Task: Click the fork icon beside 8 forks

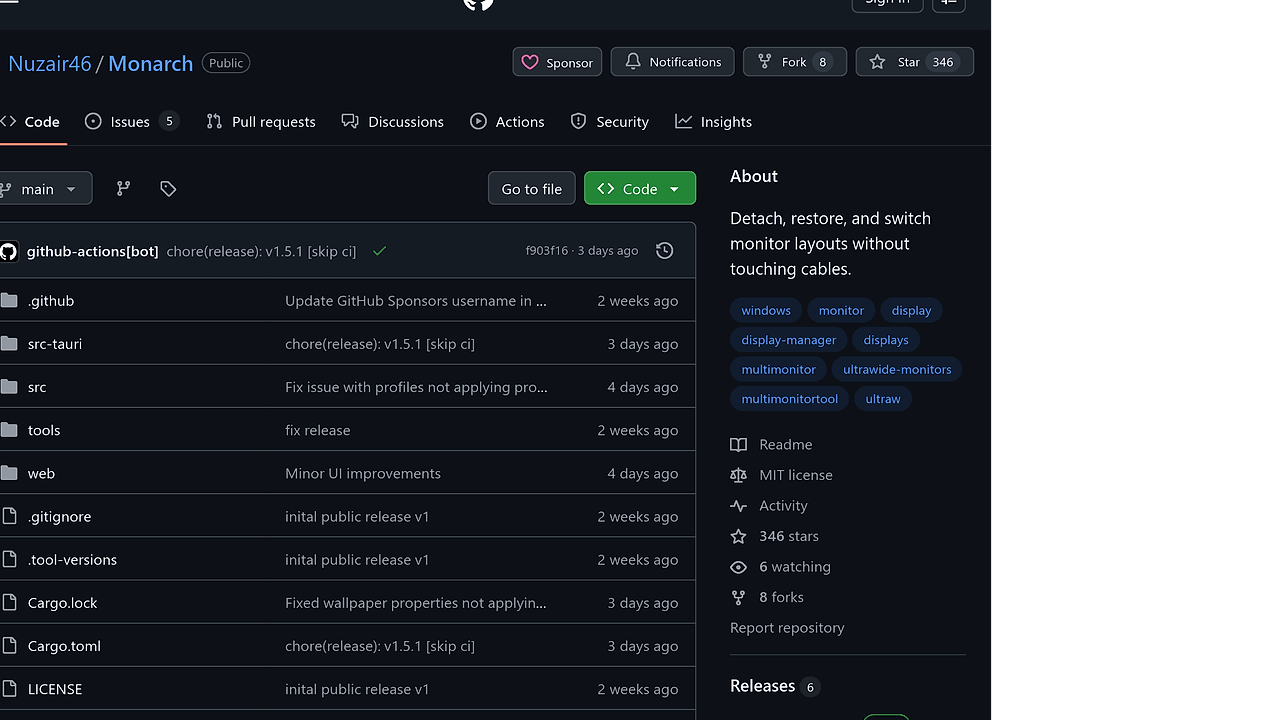Action: point(738,597)
